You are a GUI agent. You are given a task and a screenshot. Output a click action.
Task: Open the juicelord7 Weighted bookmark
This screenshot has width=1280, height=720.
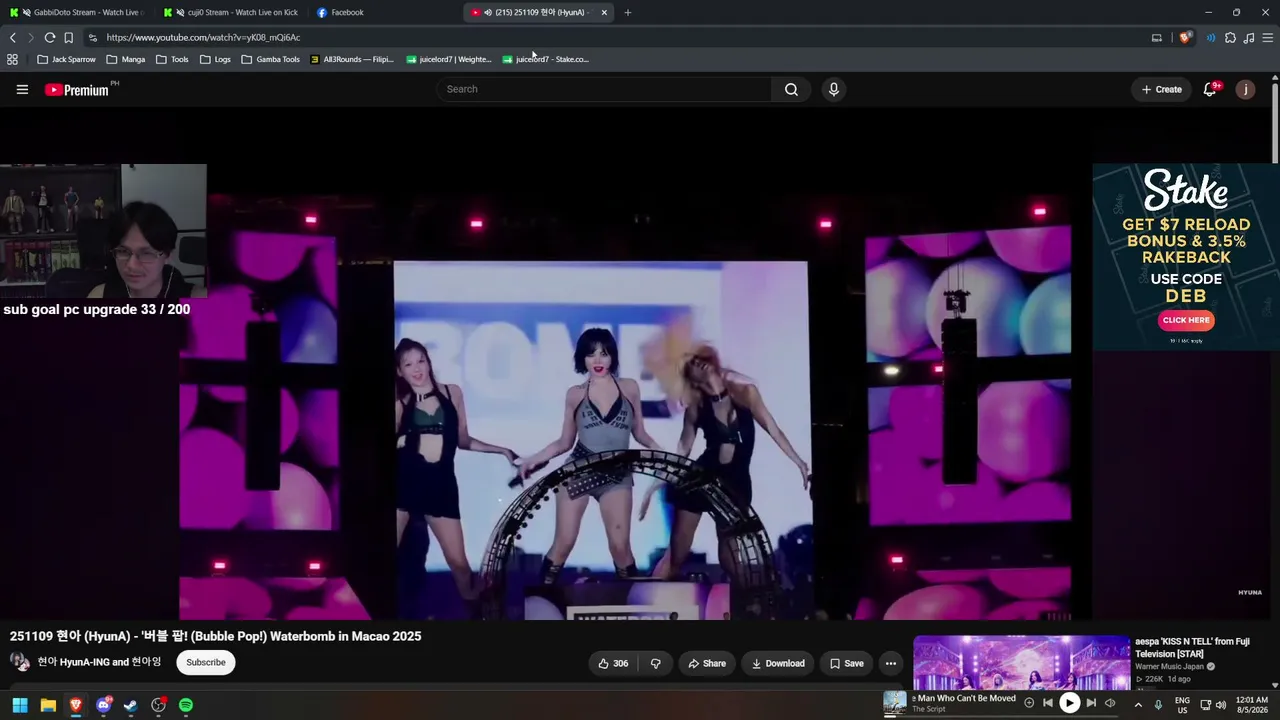[x=449, y=59]
